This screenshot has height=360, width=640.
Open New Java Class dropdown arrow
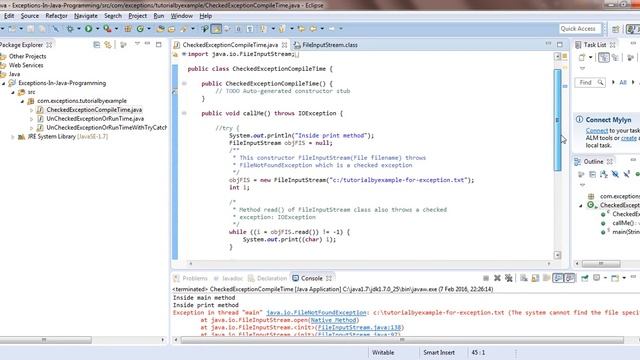(x=149, y=29)
